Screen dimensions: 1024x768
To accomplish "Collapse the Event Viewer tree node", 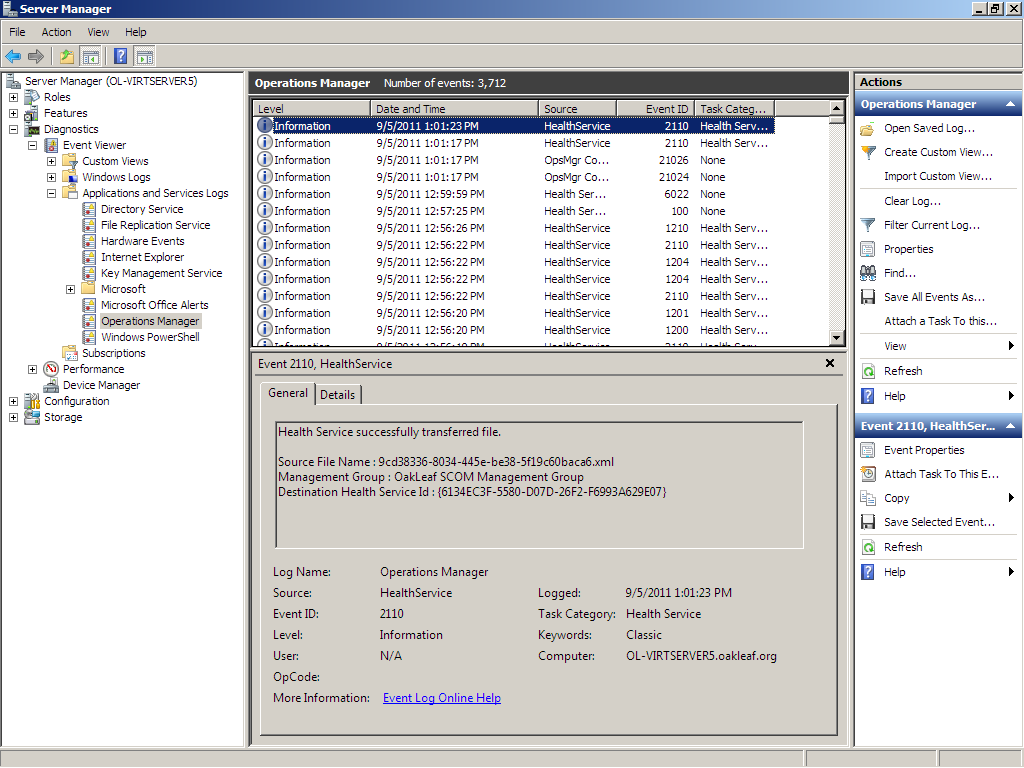I will pyautogui.click(x=32, y=146).
